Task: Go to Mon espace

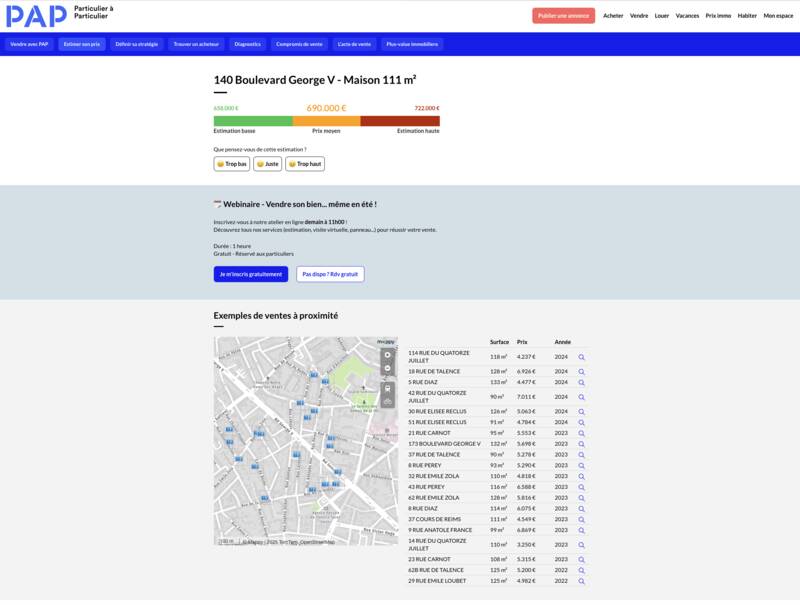Action: tap(778, 16)
